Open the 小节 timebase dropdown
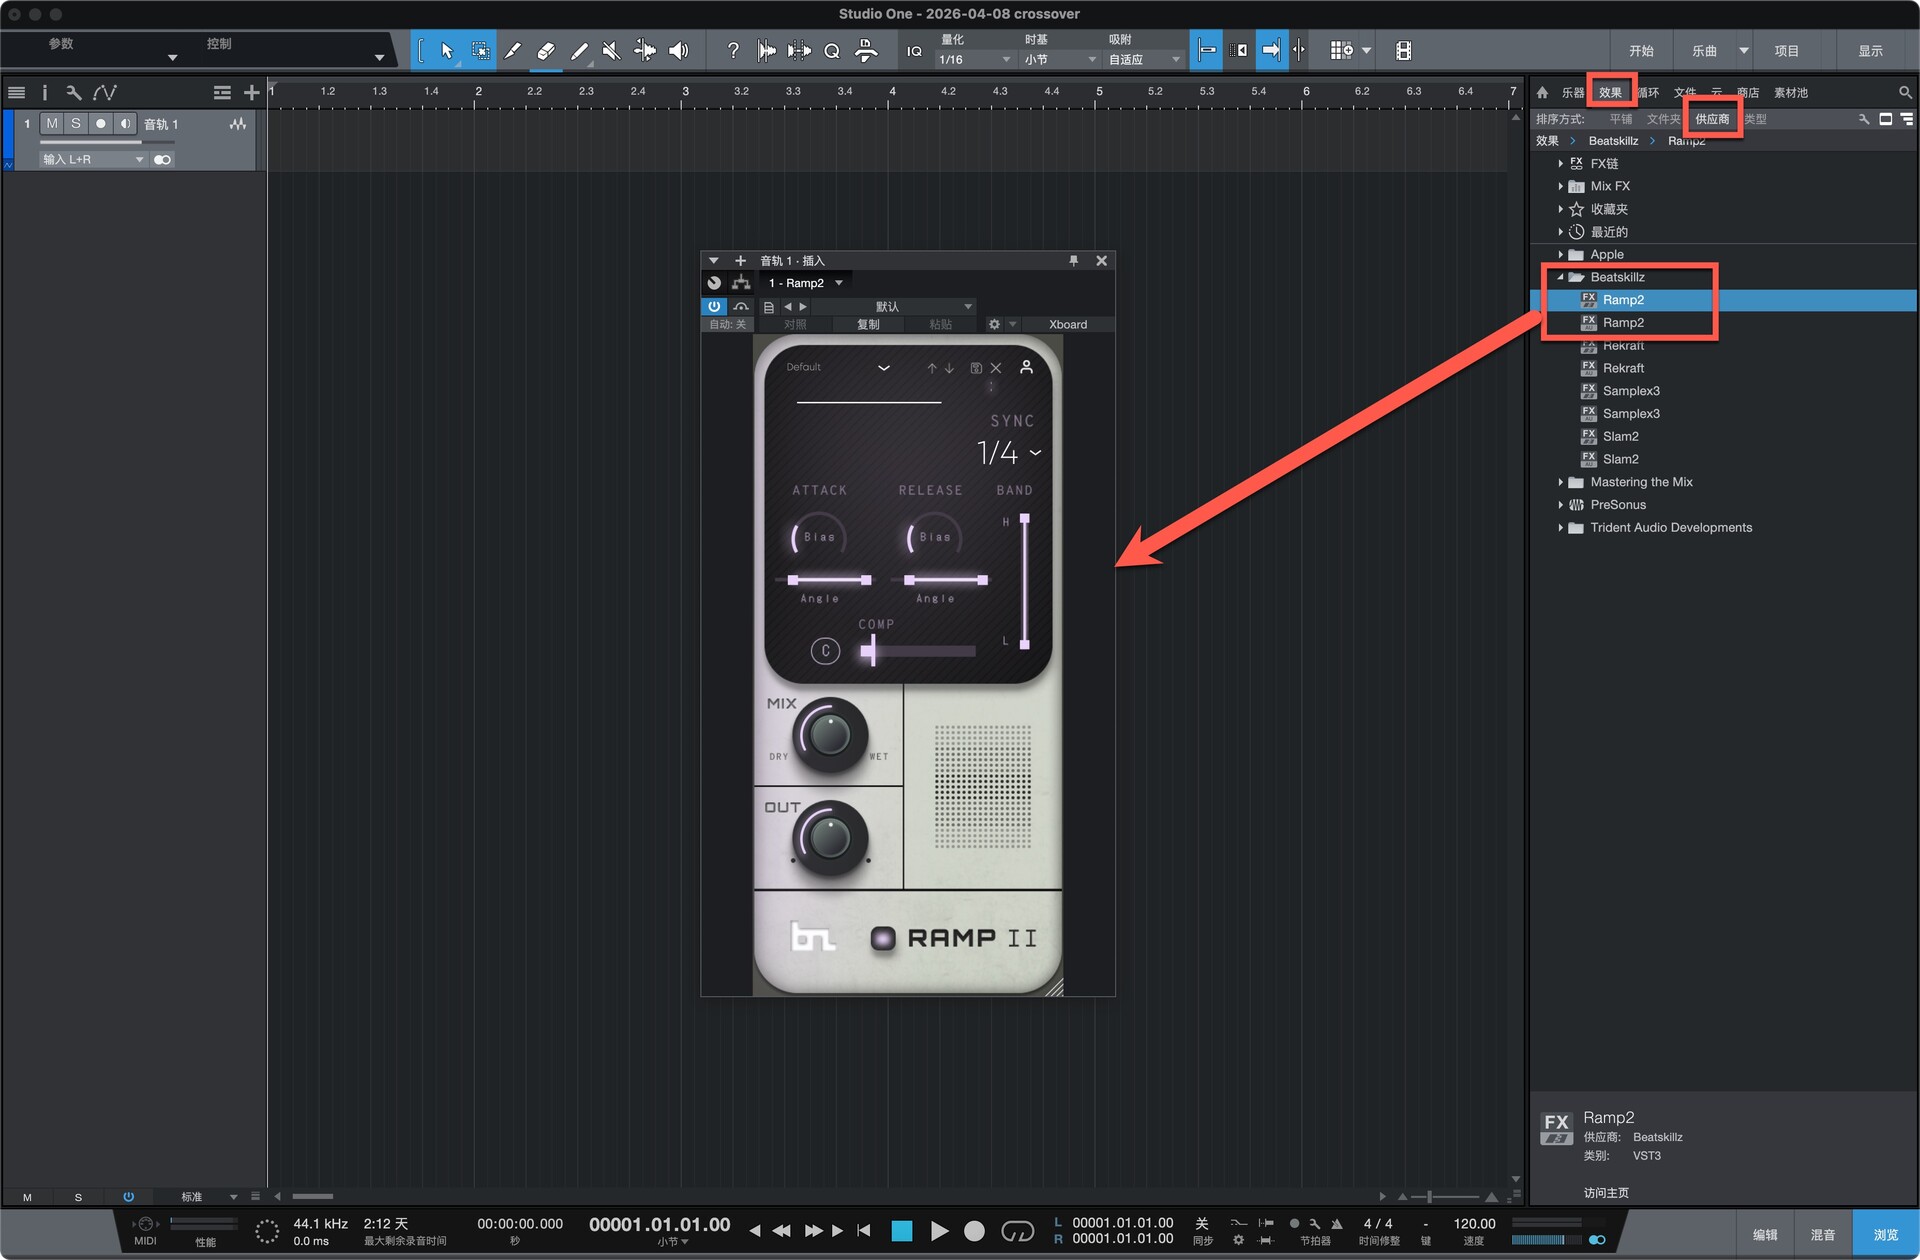The height and width of the screenshot is (1260, 1920). [1059, 60]
